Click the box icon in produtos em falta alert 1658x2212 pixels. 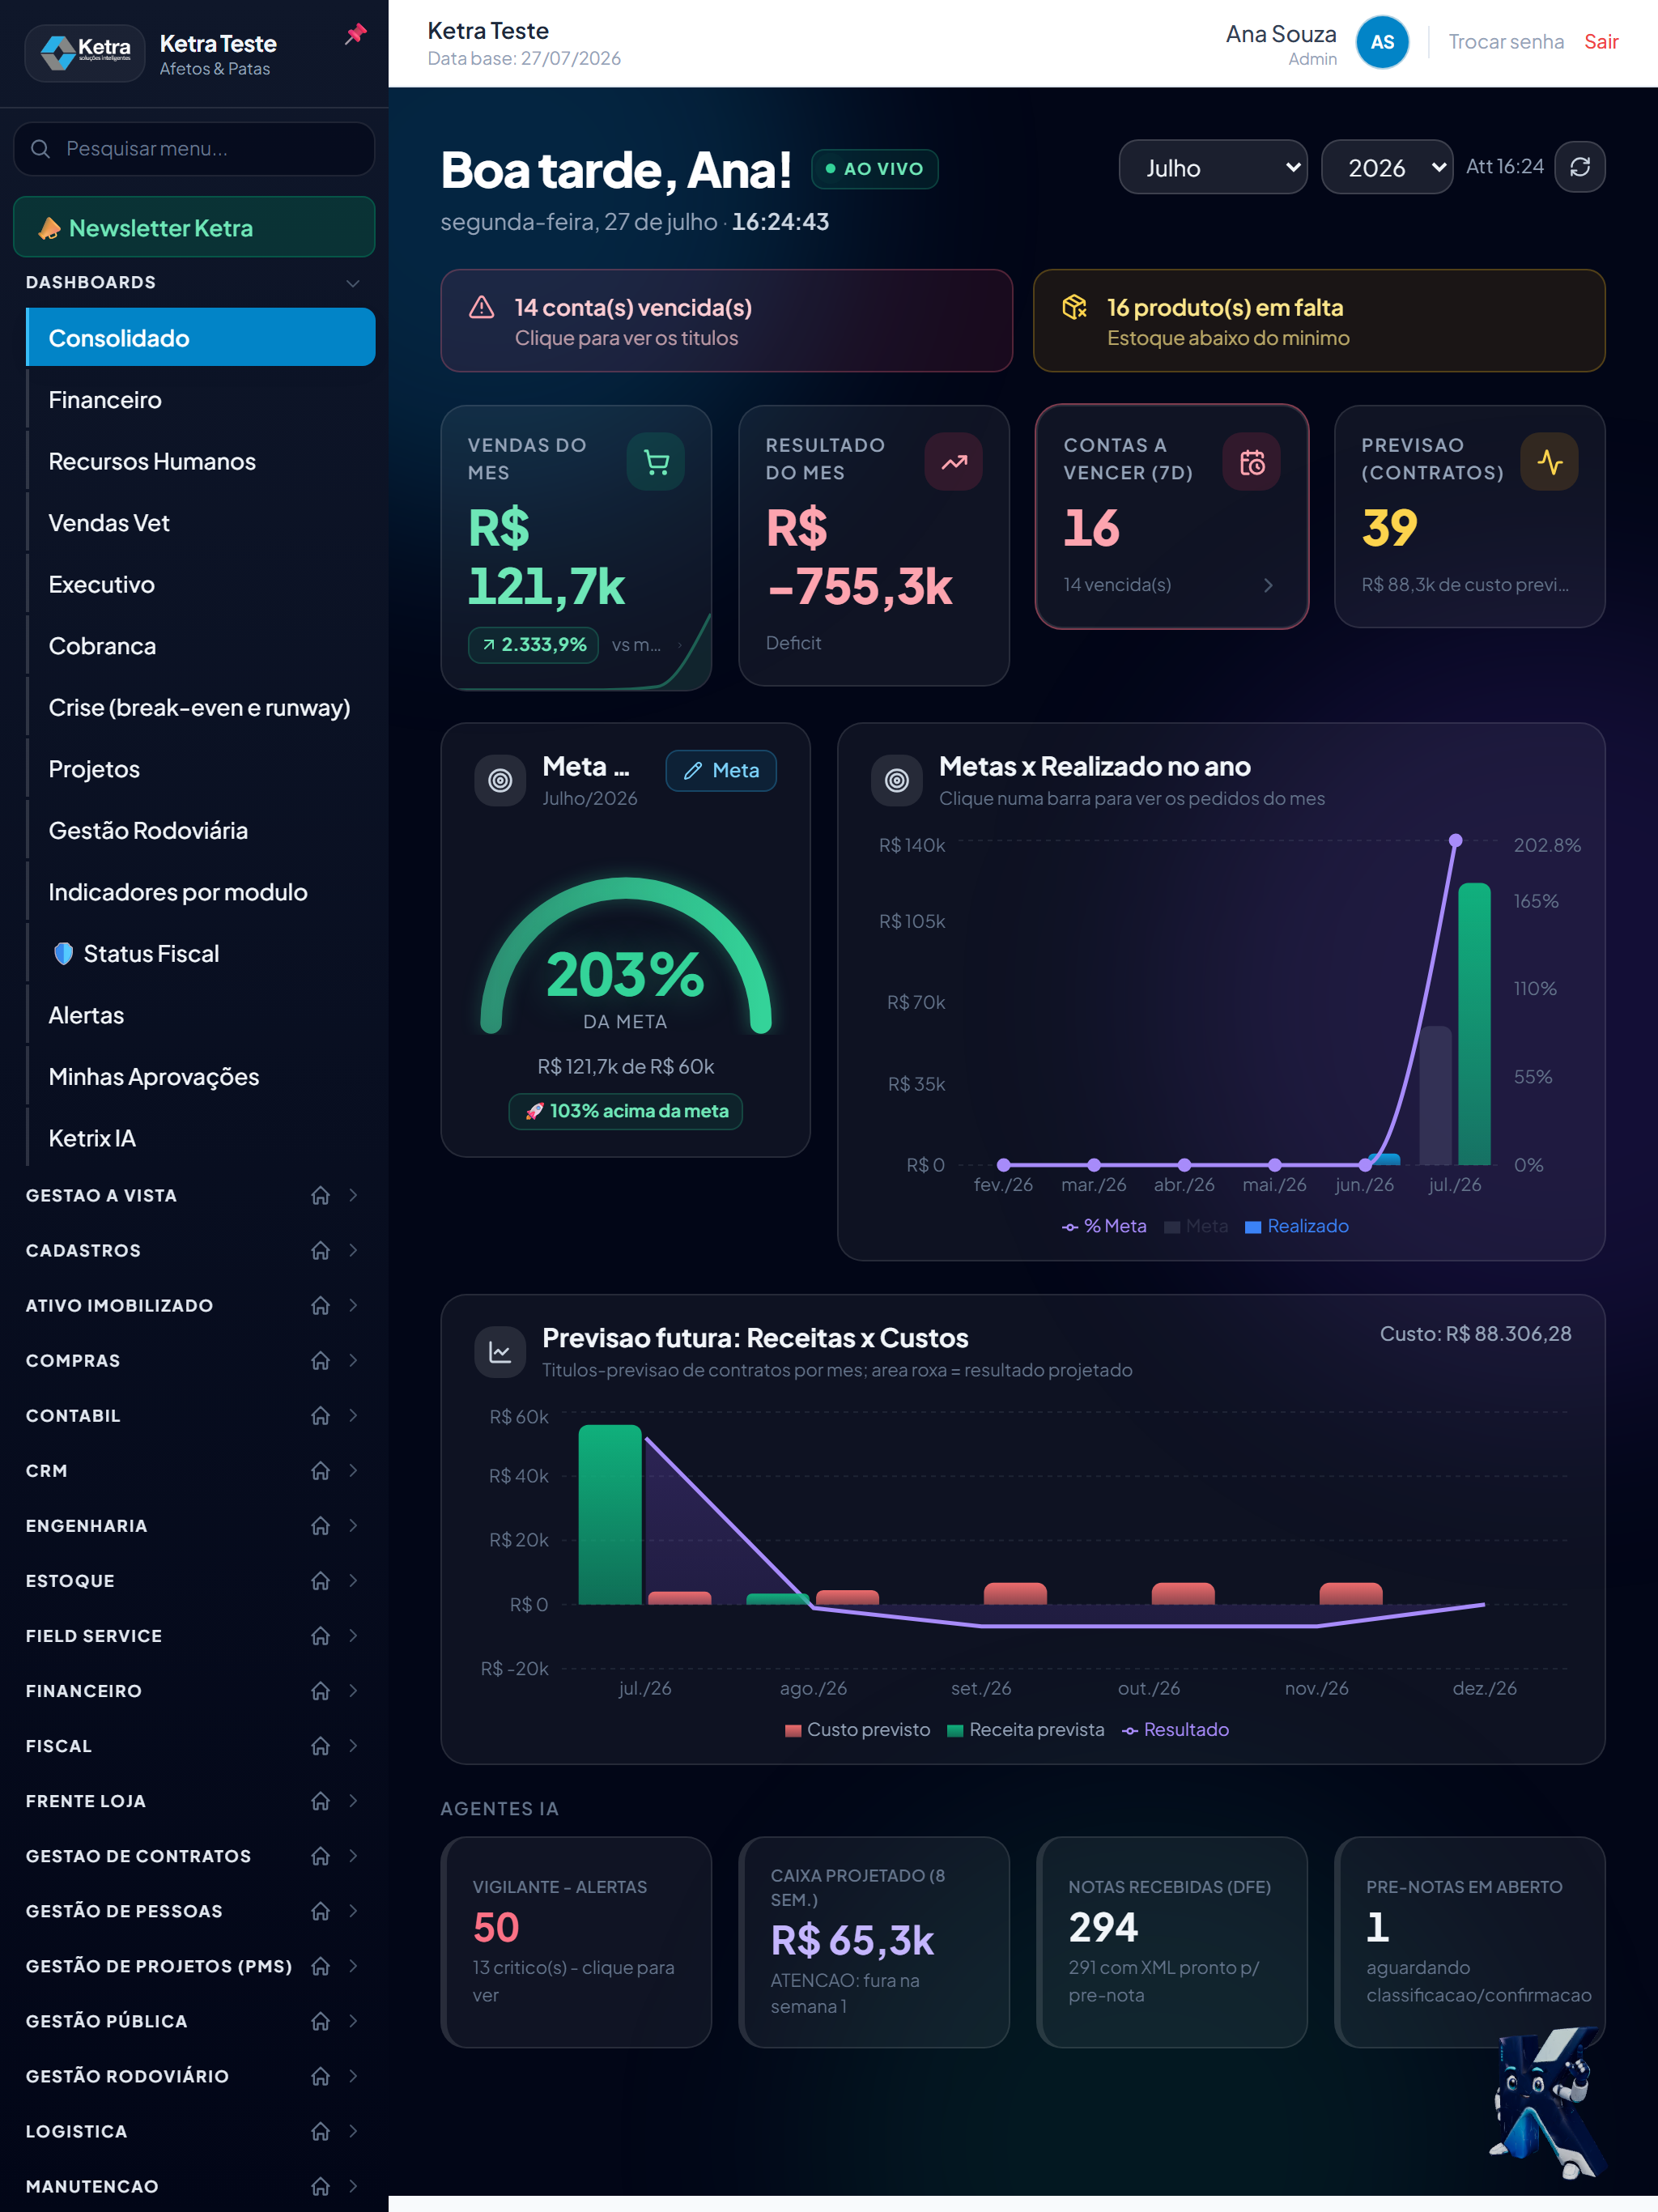click(x=1074, y=308)
